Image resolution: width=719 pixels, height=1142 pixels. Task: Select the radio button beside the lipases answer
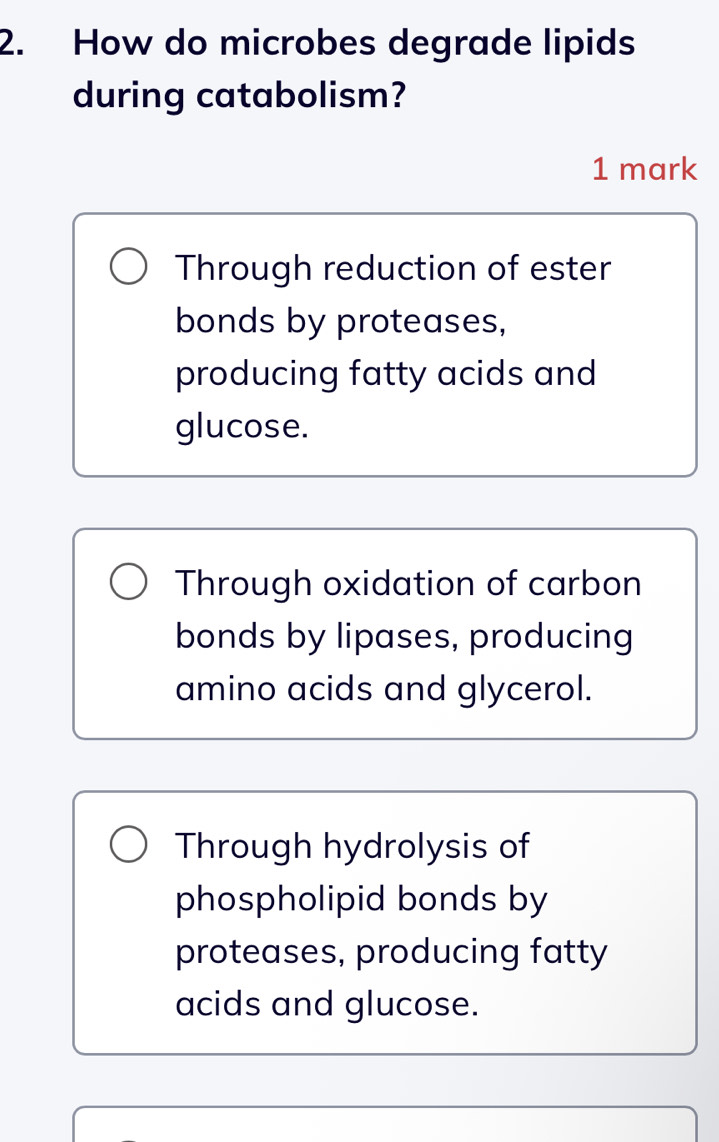[x=128, y=582]
